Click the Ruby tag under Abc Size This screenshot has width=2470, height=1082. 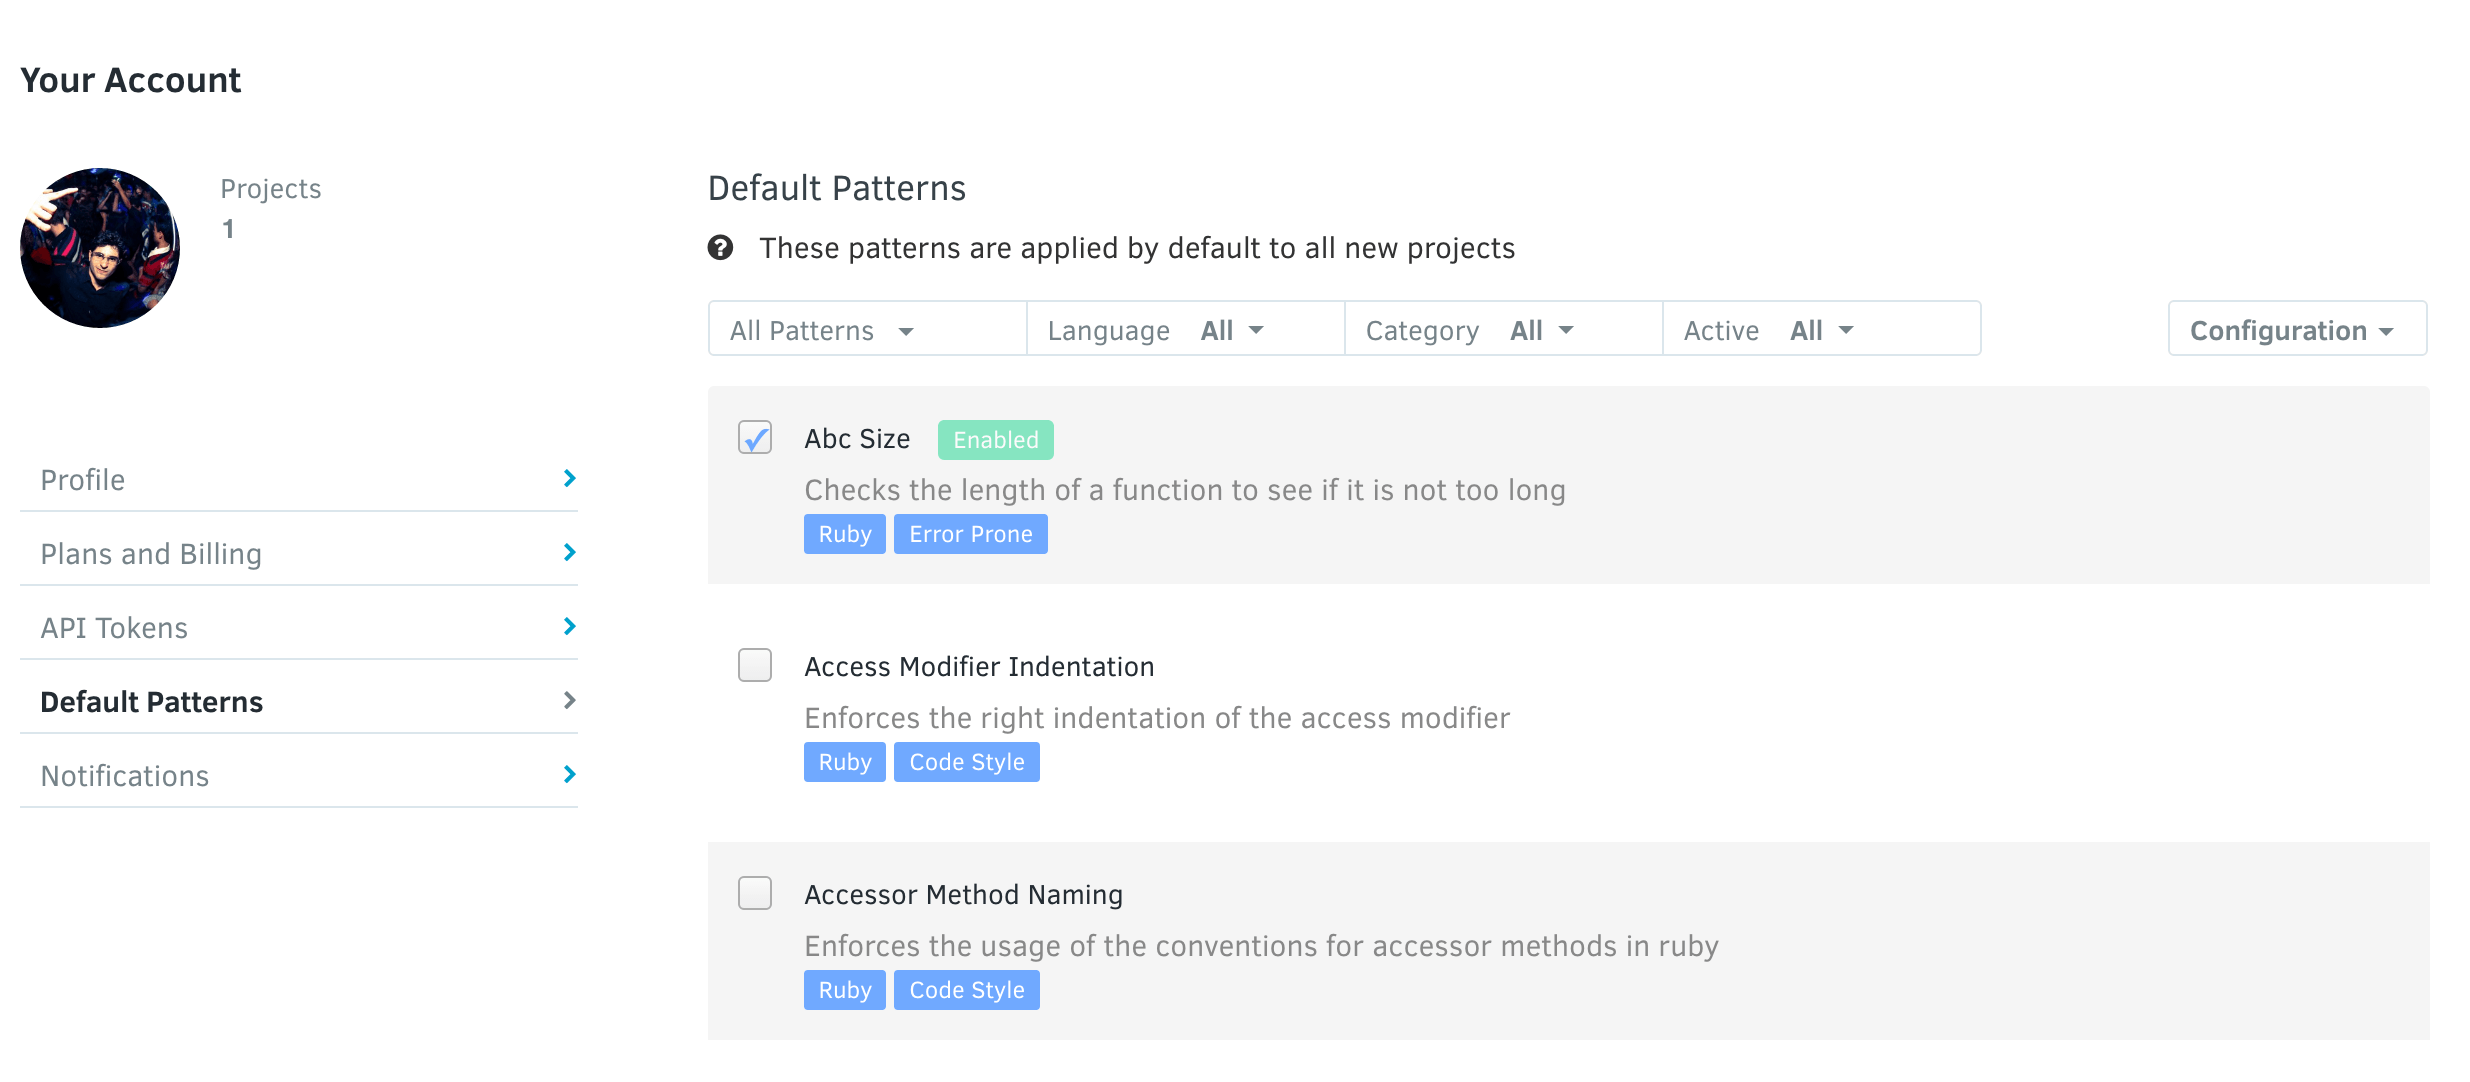844,533
